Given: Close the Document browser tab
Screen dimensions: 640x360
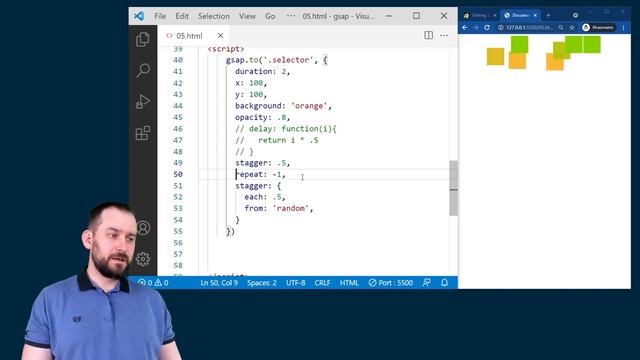Looking at the screenshot, I should (535, 16).
